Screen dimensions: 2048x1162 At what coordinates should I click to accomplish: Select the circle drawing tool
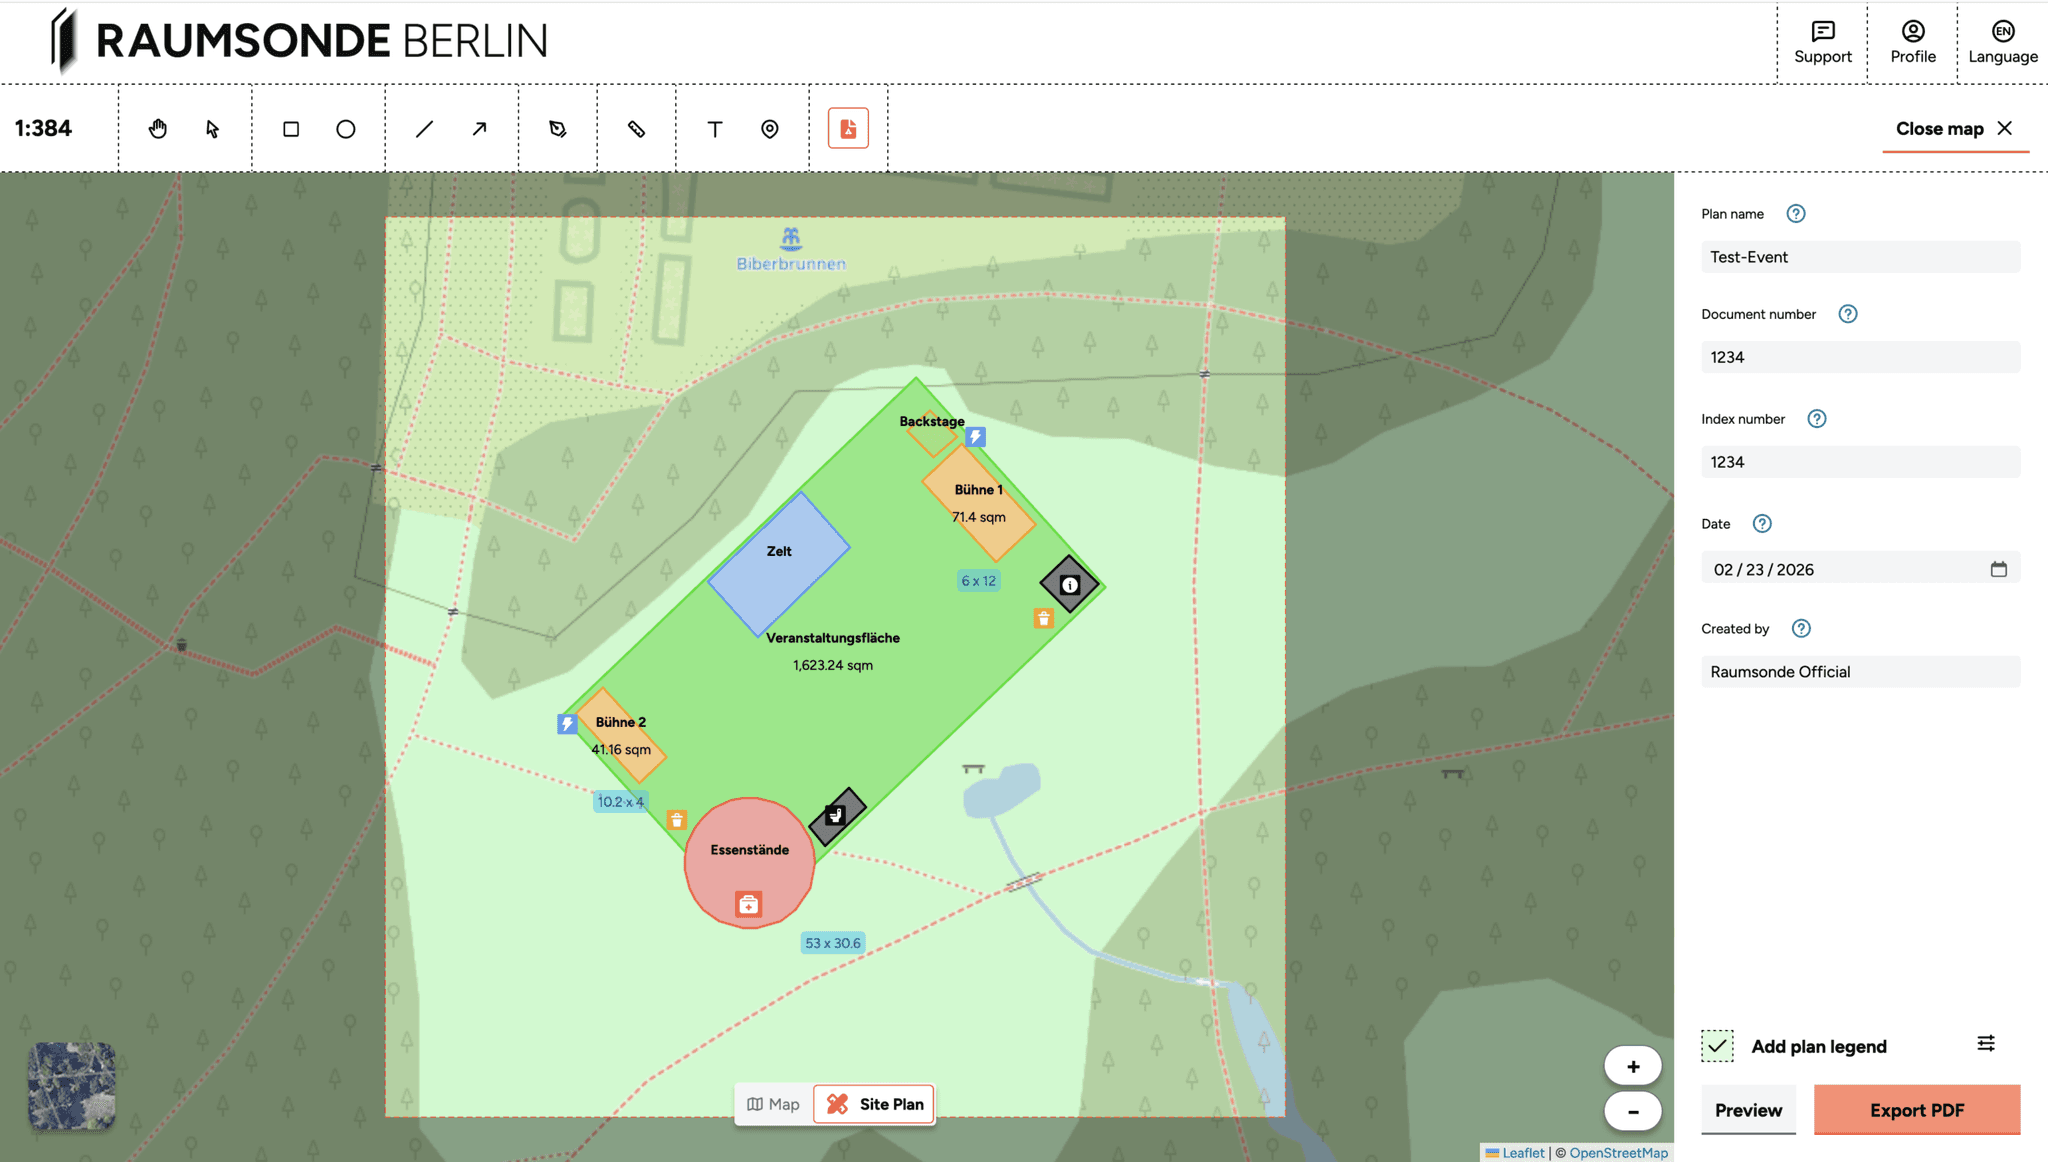345,128
